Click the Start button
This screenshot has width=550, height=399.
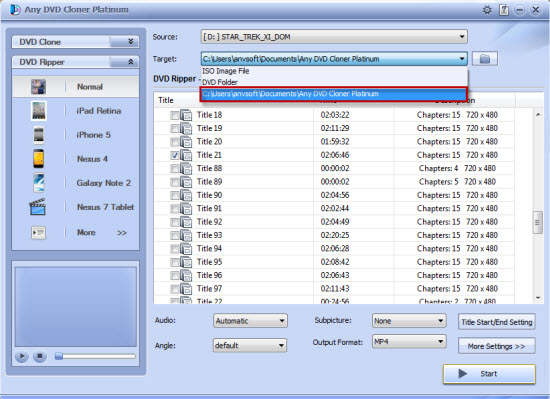pos(489,374)
